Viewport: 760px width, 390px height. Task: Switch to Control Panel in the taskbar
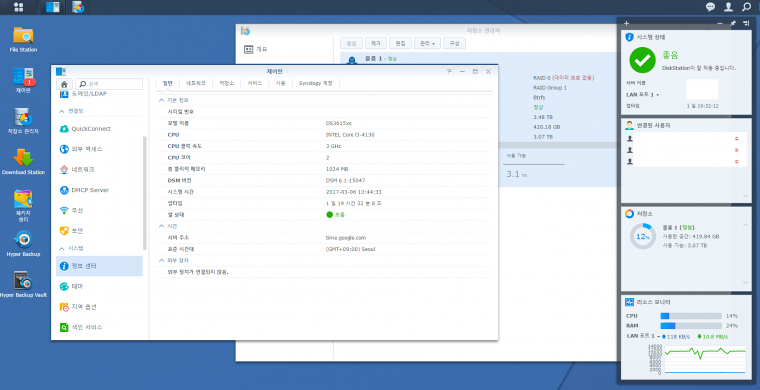click(x=53, y=7)
